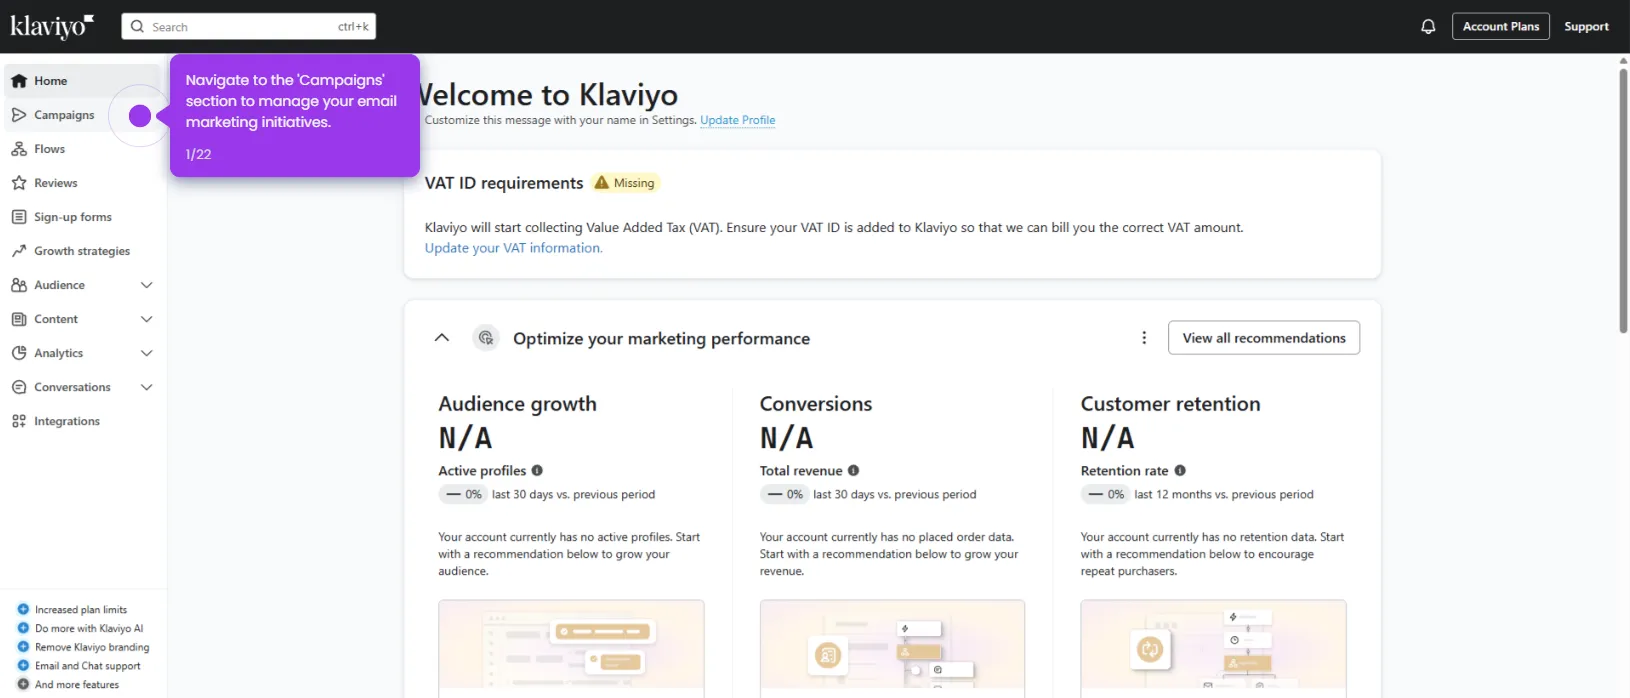The image size is (1630, 698).
Task: Click the Customer retention heading
Action: click(x=1170, y=404)
